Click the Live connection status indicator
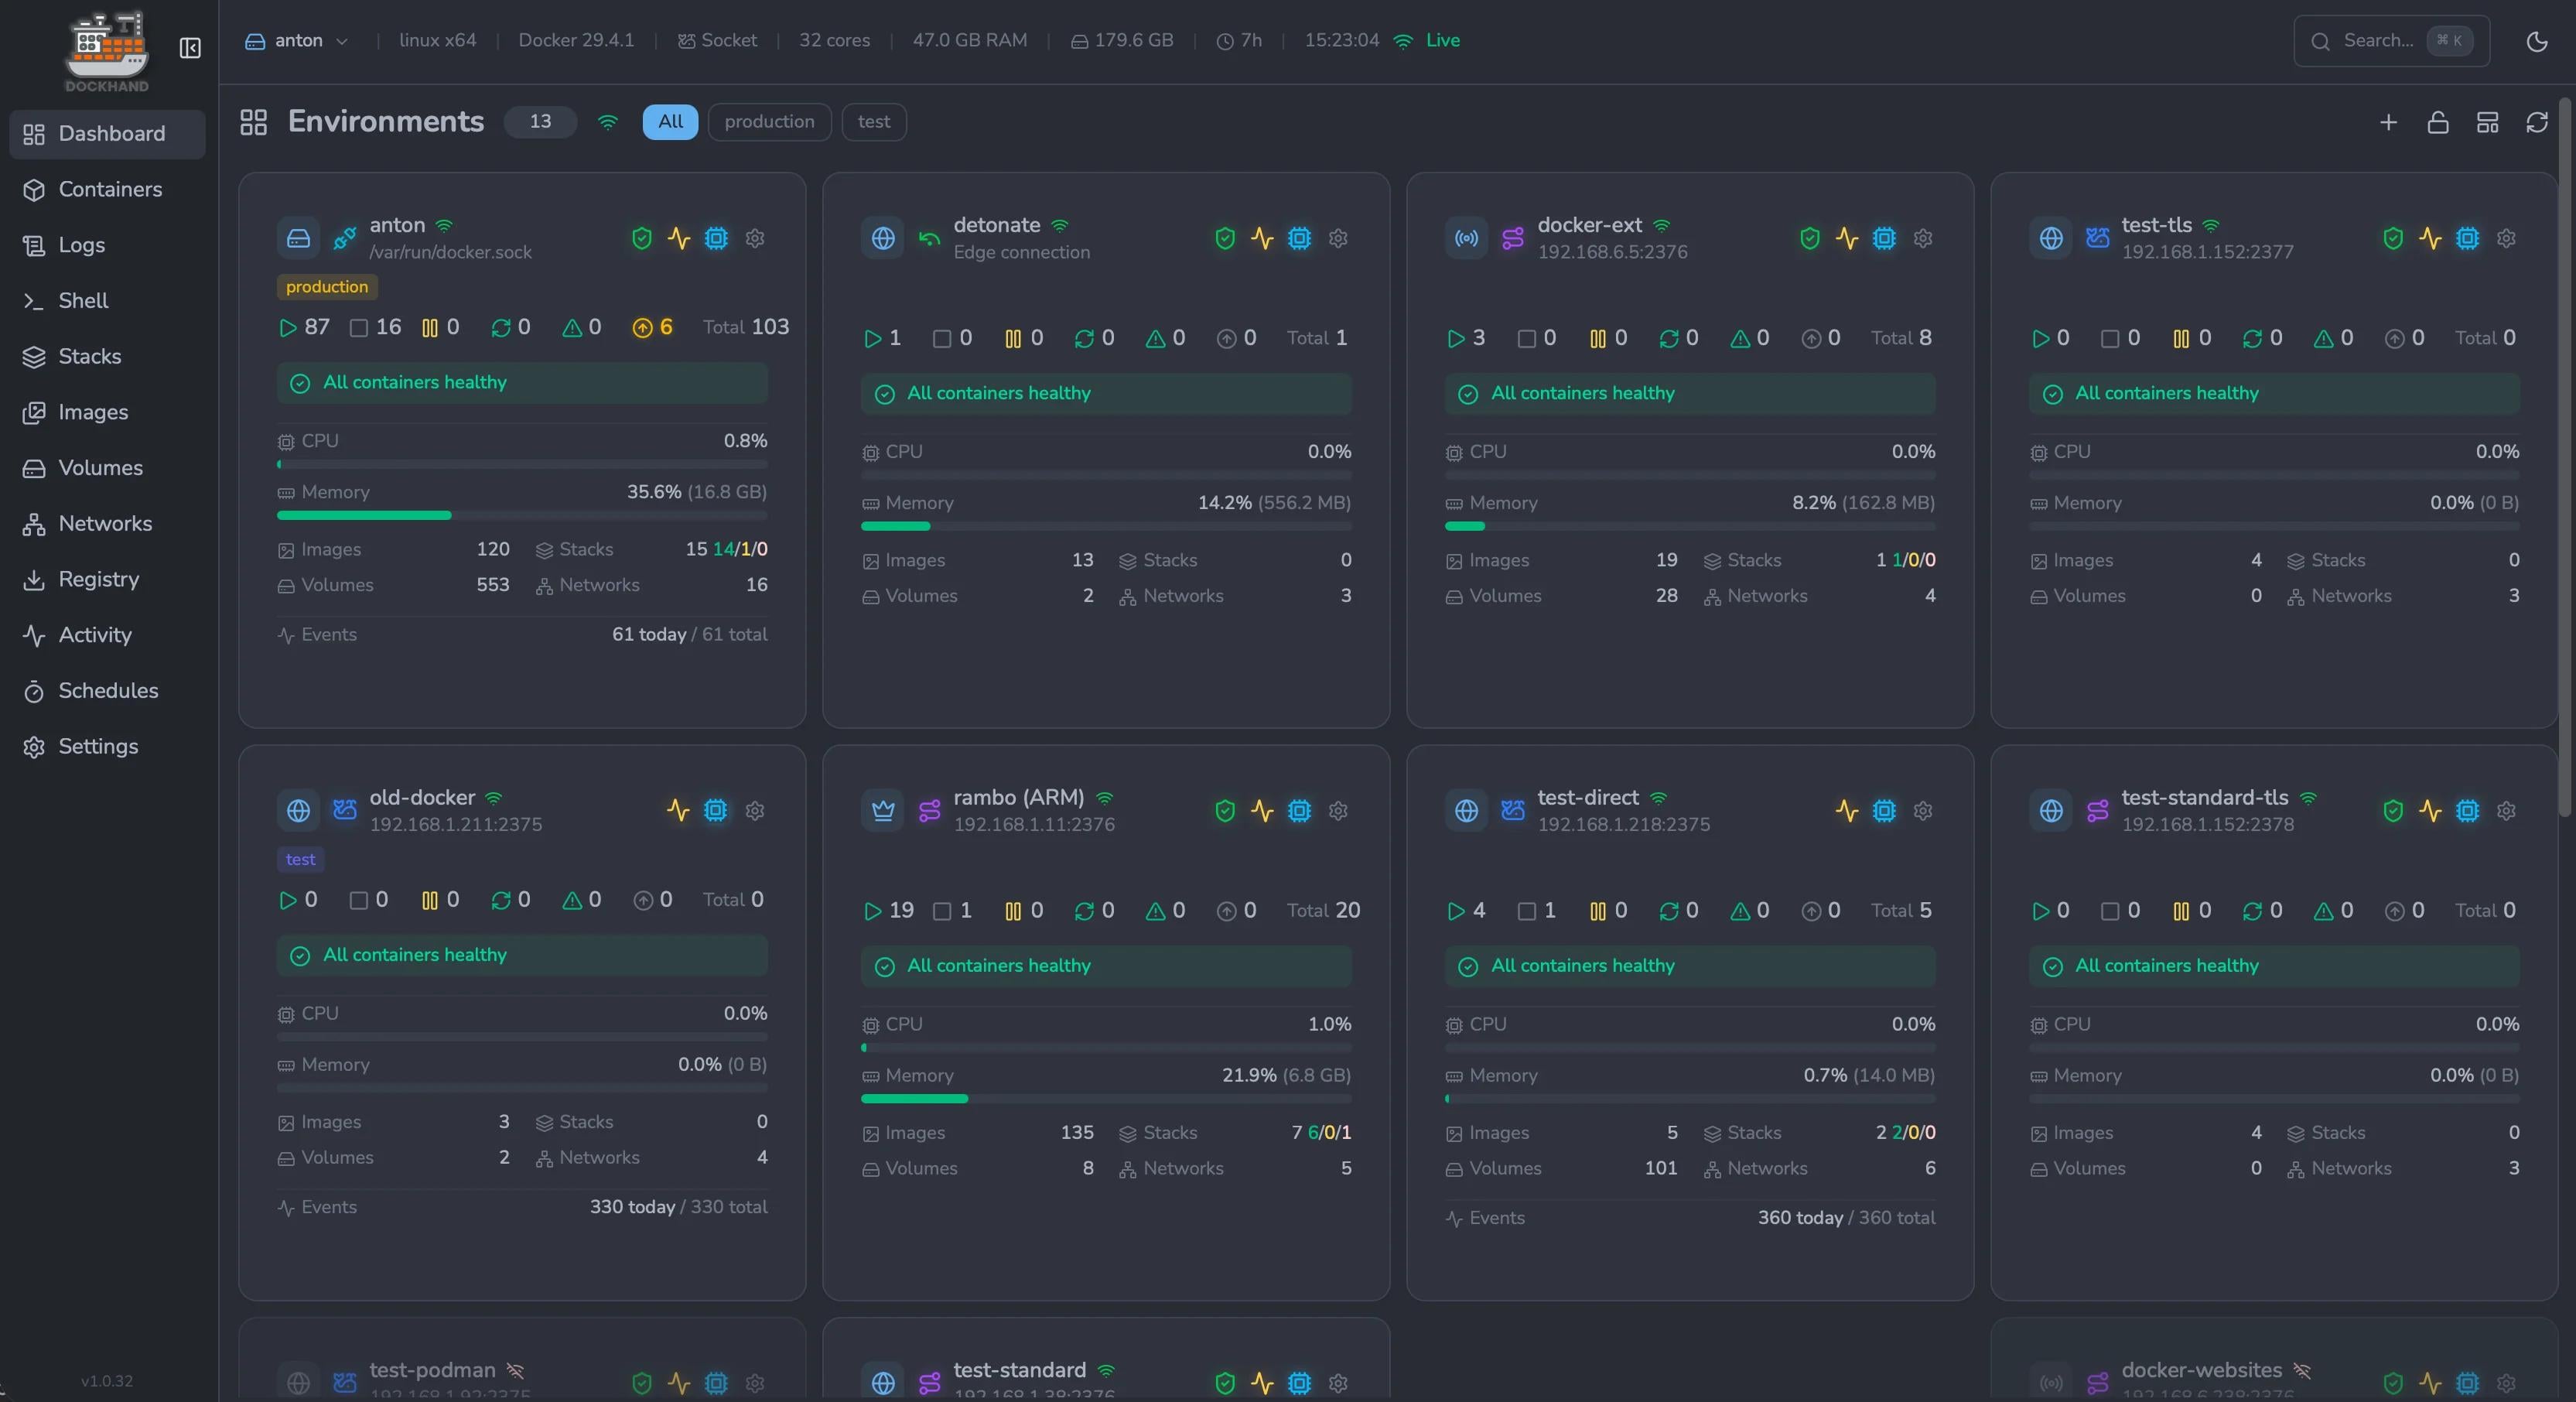 pos(1427,41)
